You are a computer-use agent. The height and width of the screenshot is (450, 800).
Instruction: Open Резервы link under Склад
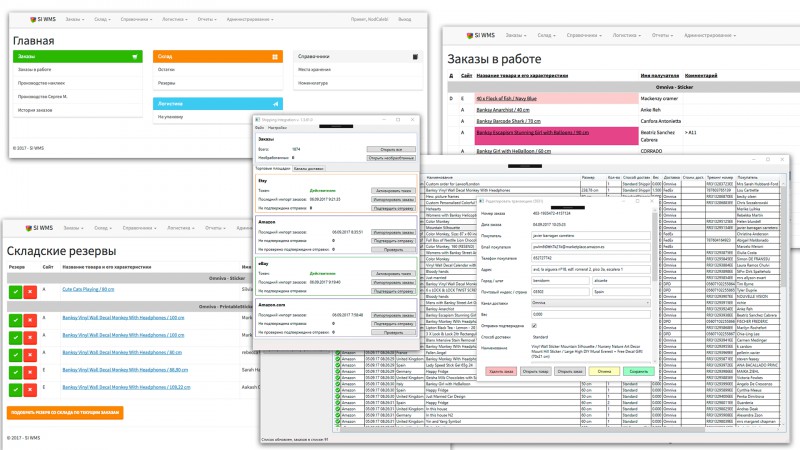(x=166, y=83)
